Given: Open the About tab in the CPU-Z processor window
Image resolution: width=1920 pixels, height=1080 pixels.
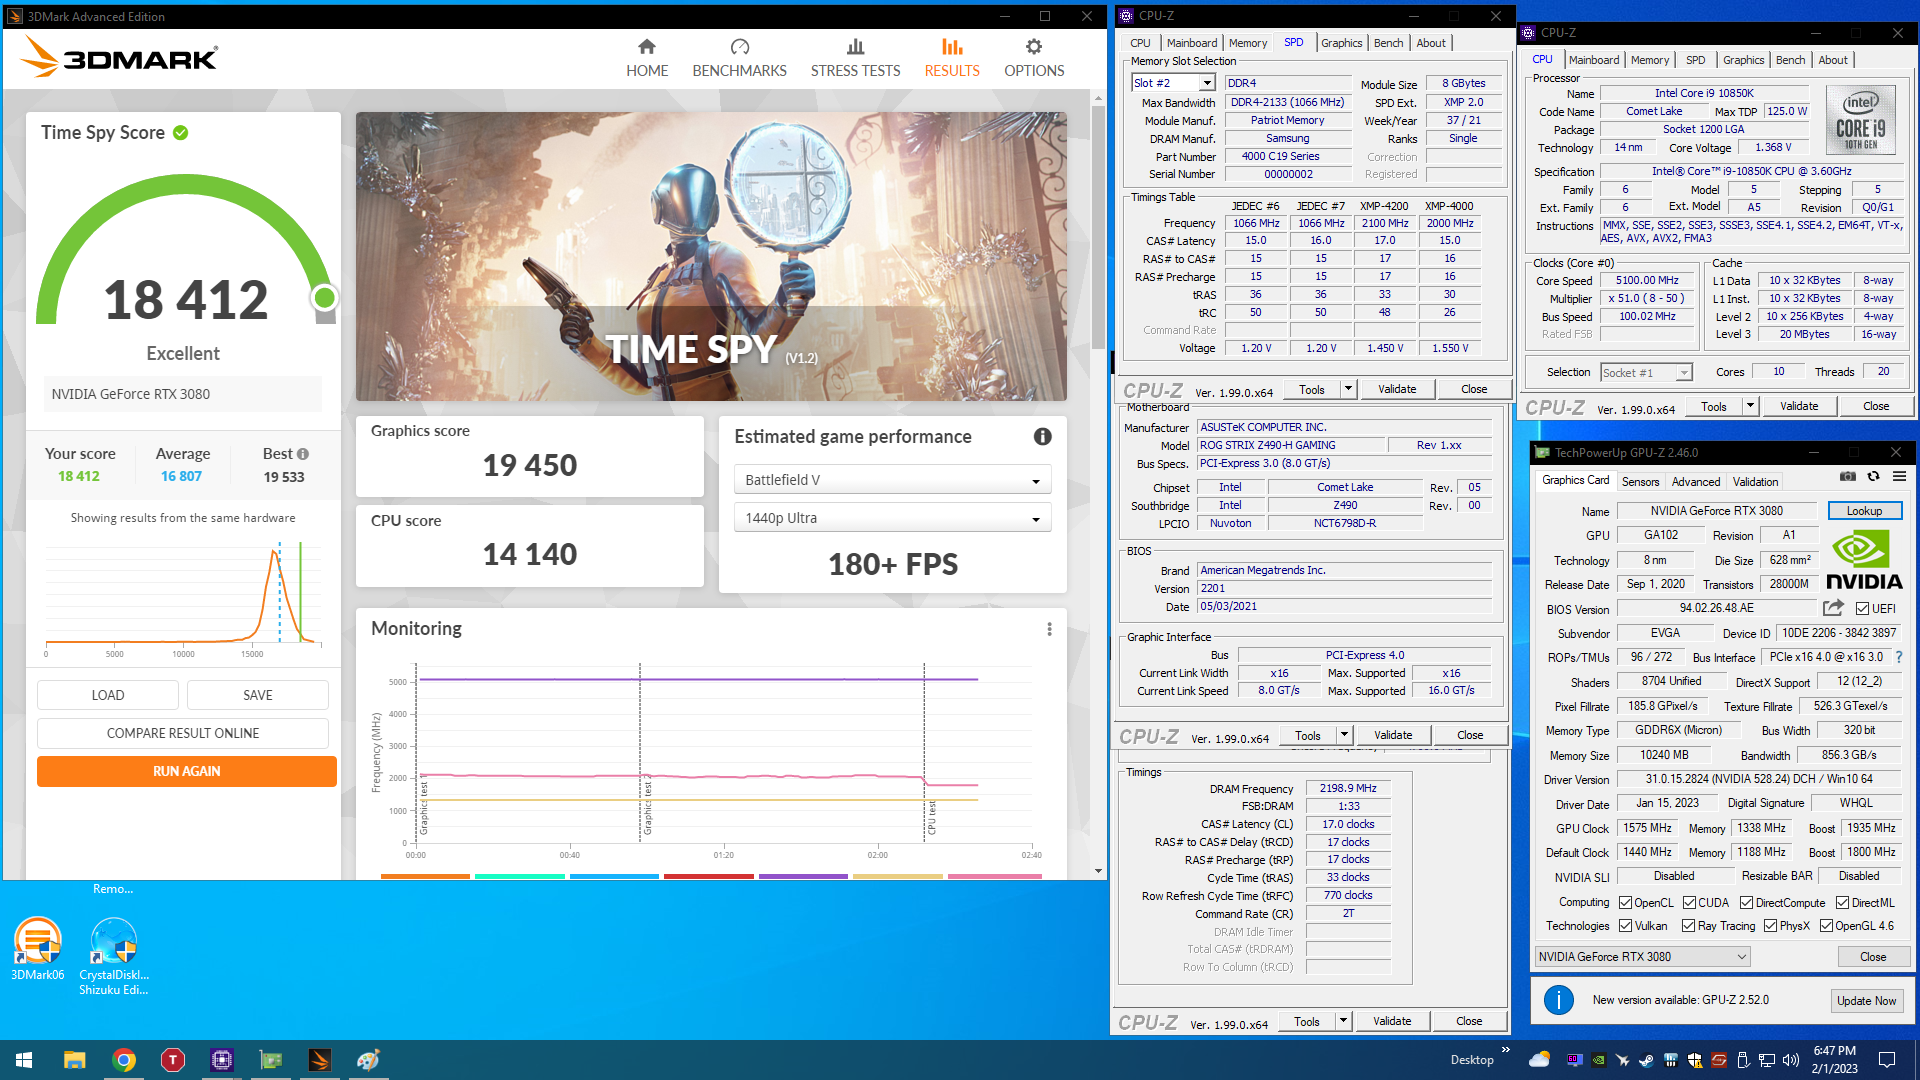Looking at the screenshot, I should pos(1833,60).
